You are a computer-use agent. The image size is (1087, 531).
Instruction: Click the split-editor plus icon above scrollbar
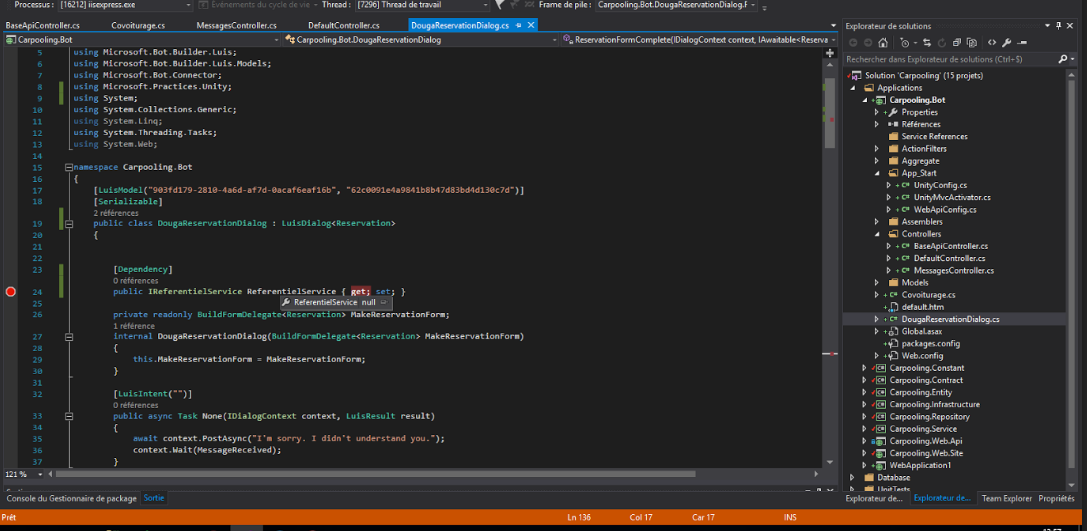pos(829,53)
